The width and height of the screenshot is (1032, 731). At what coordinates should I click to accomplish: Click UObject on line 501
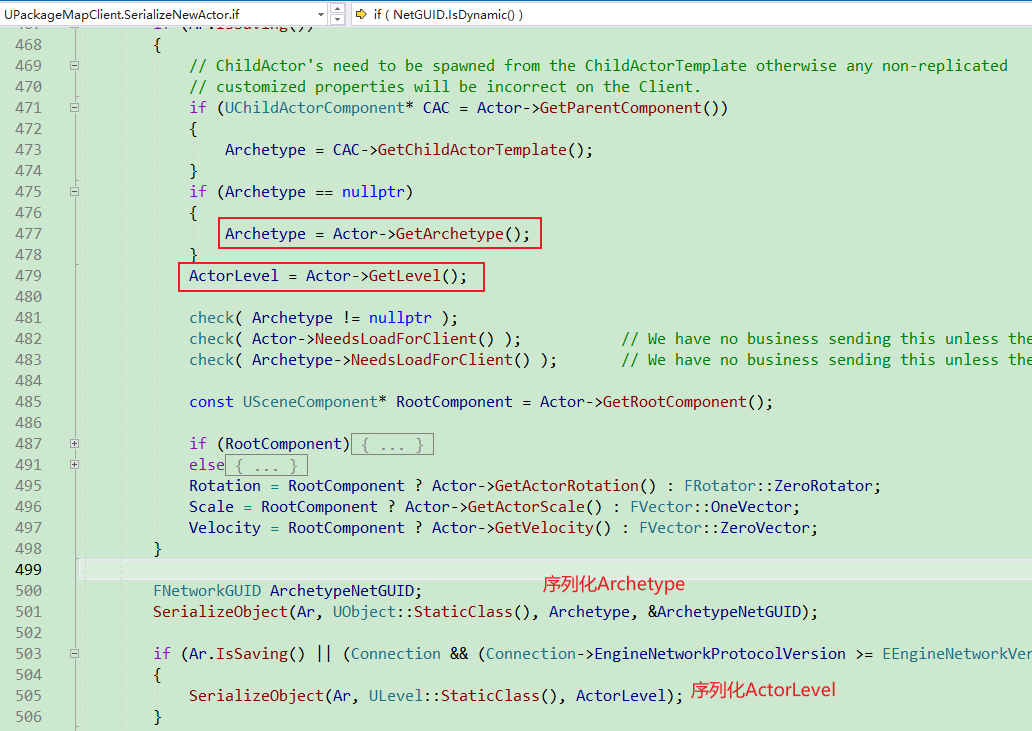[364, 612]
